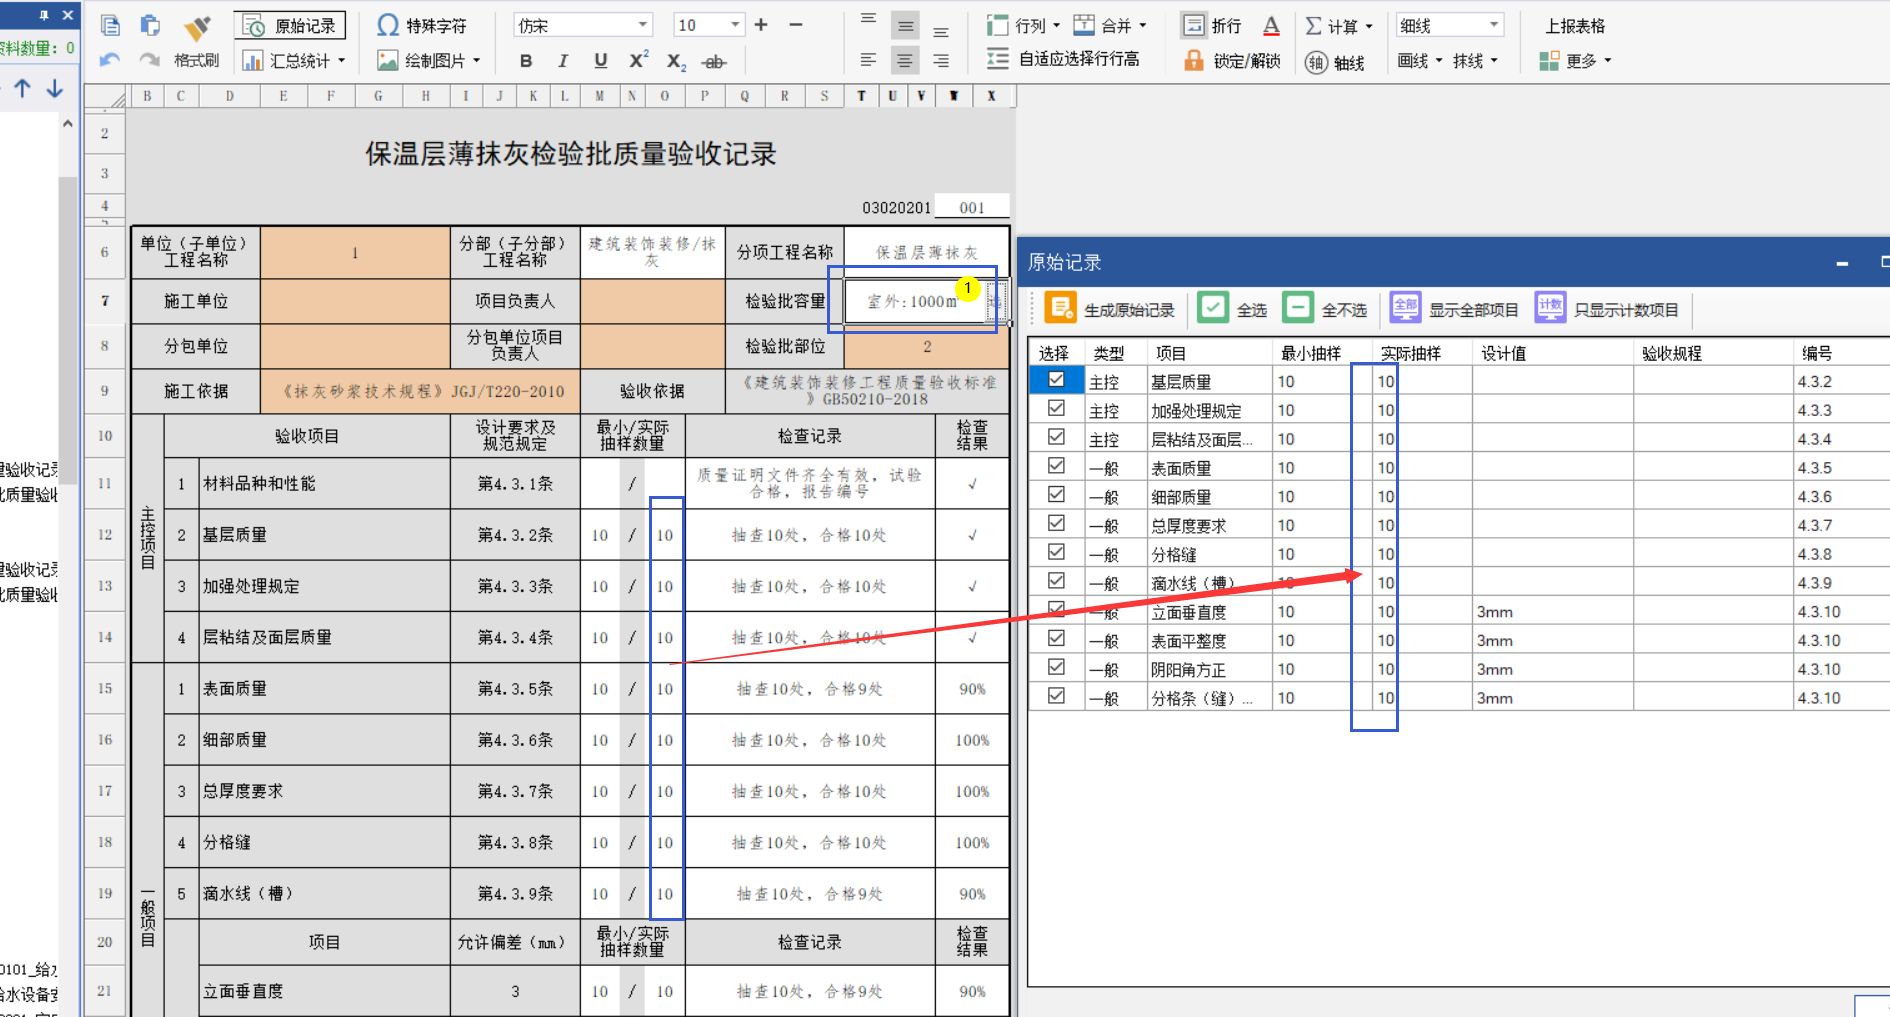This screenshot has height=1017, width=1890.
Task: Undo the last action
Action: click(110, 61)
